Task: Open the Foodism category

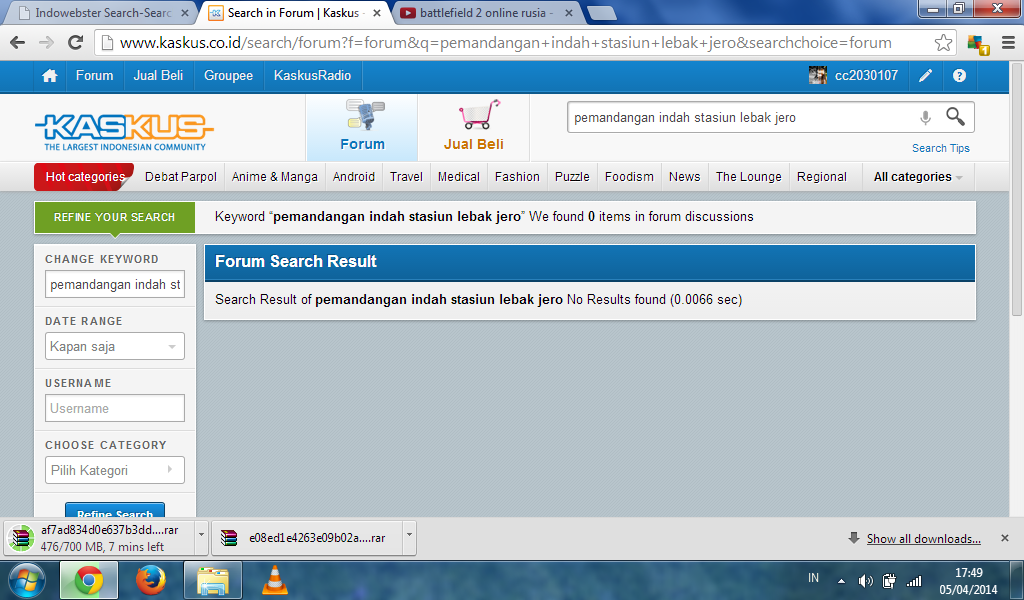Action: click(629, 177)
